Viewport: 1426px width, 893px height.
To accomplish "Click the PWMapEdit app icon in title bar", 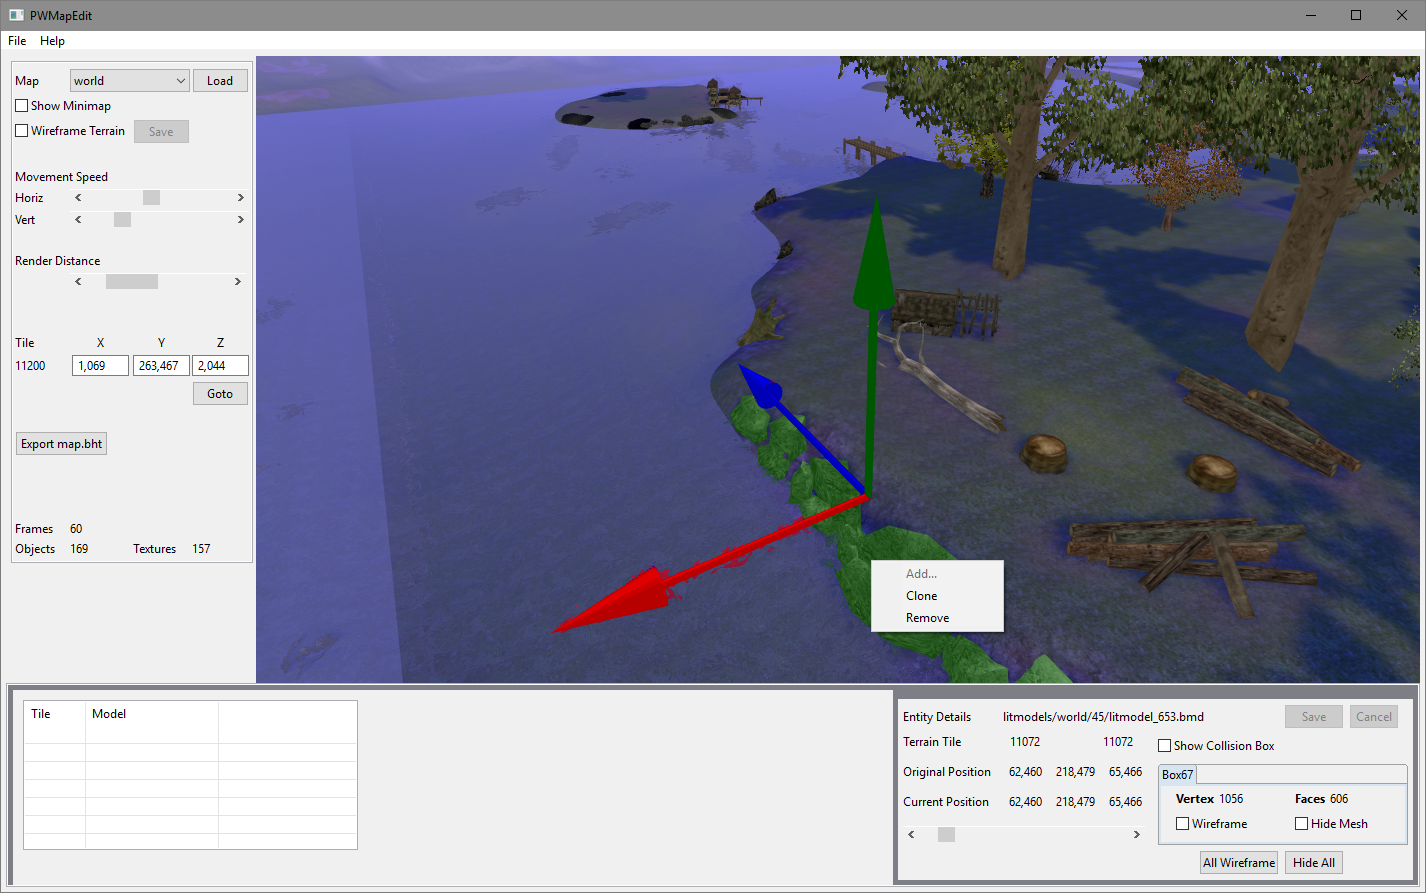I will (16, 15).
